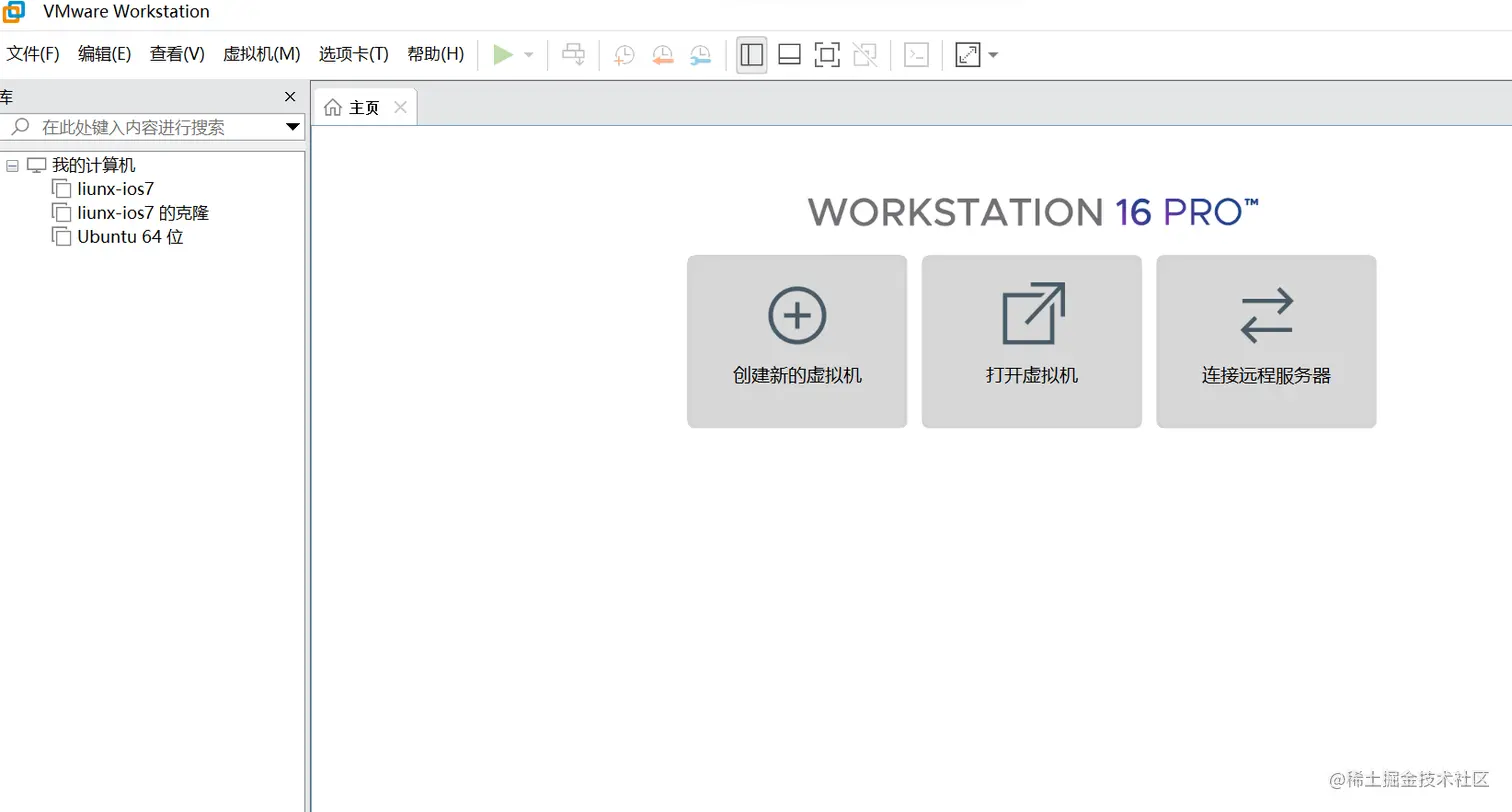Click the Revert to Snapshot icon

pos(662,55)
